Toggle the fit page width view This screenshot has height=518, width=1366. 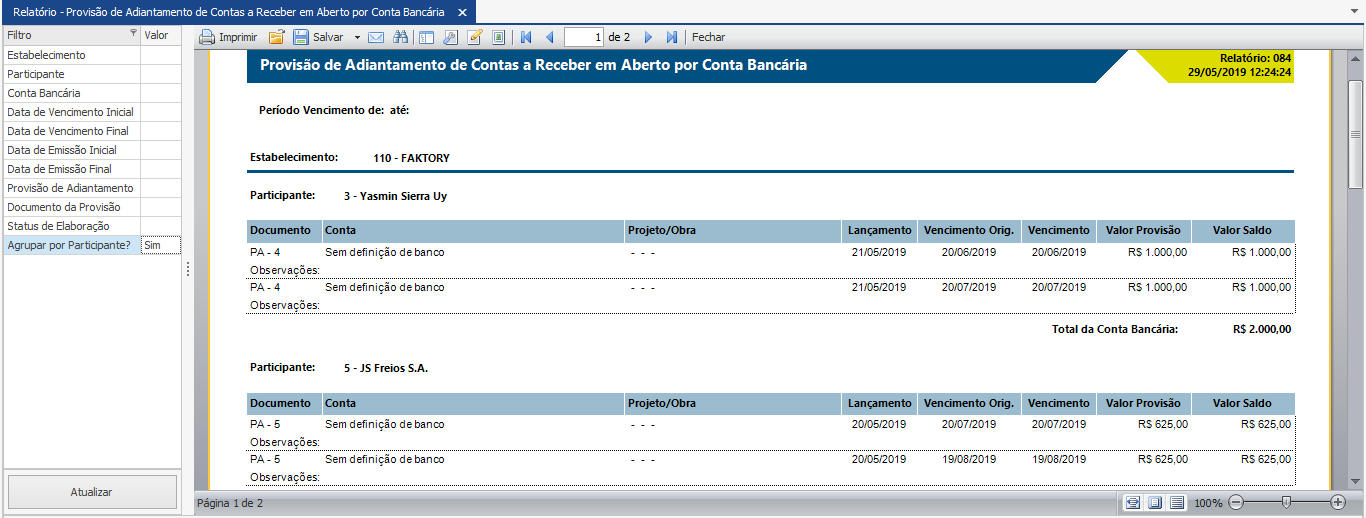point(1132,502)
